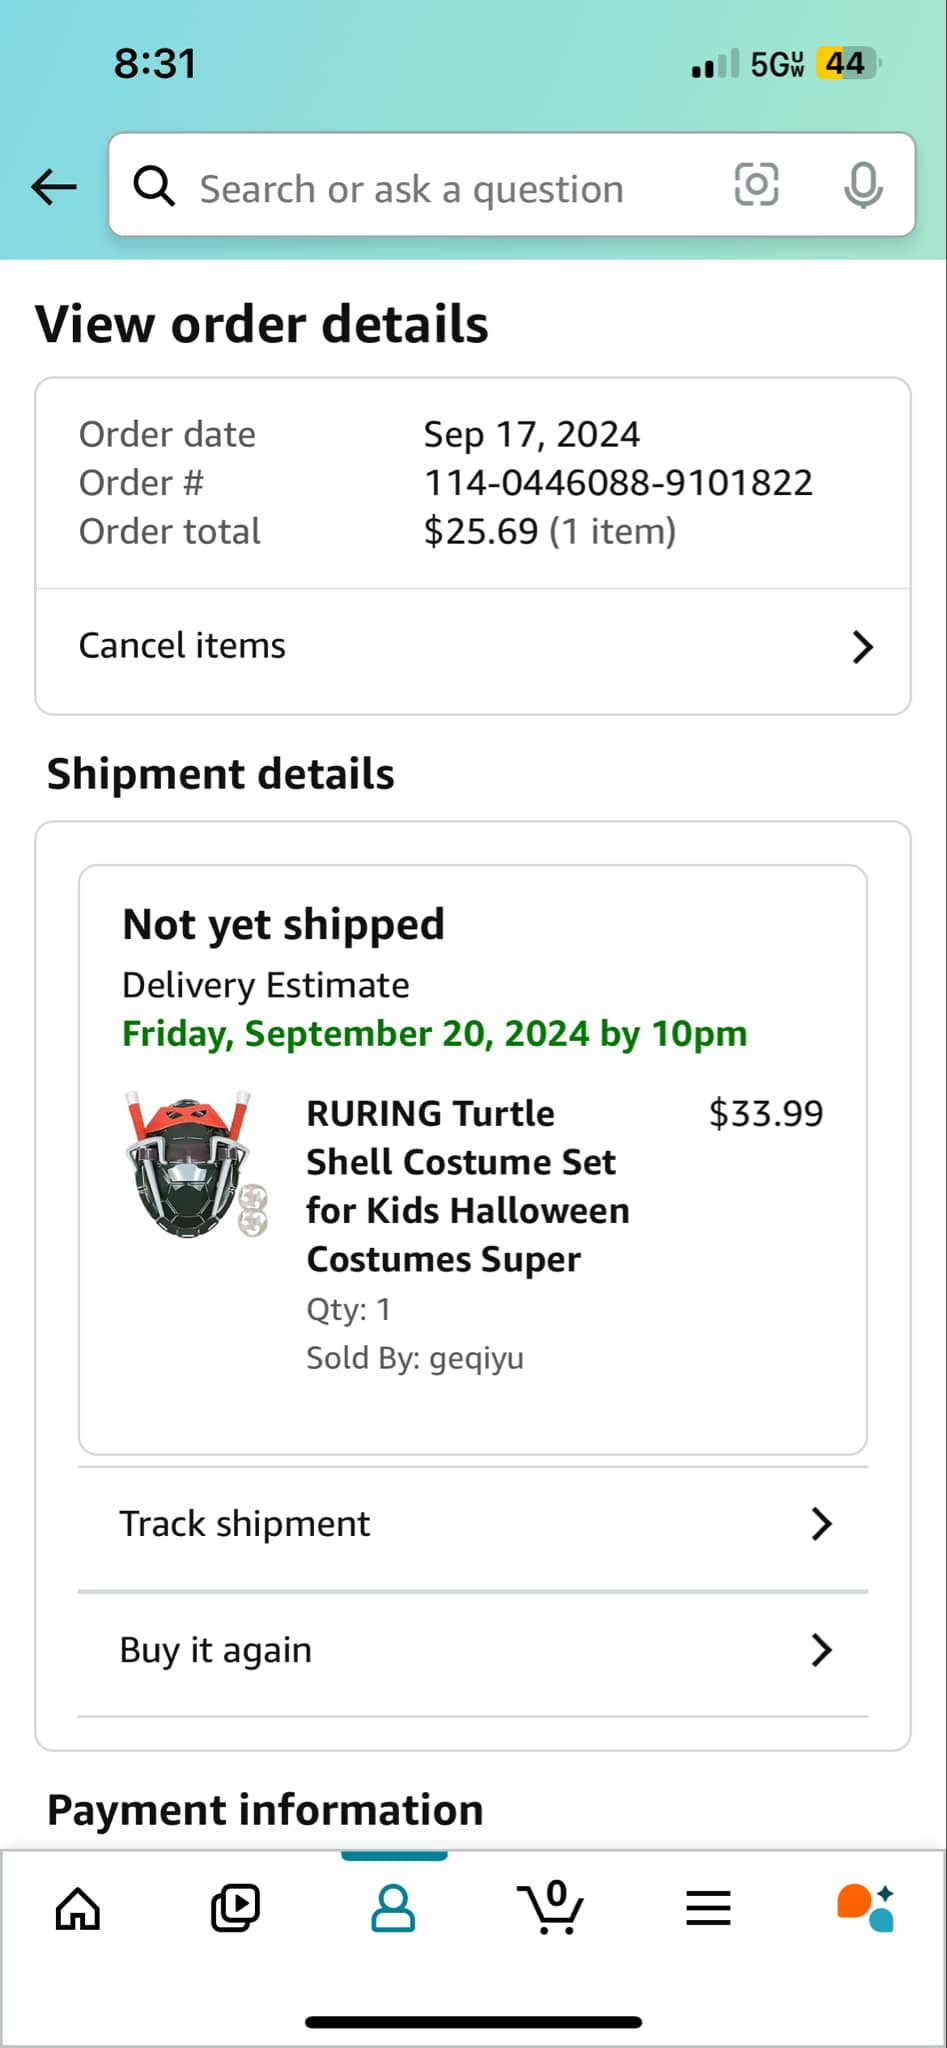Expand the Cancel items chevron
Screen dimensions: 947x2048
pos(862,647)
